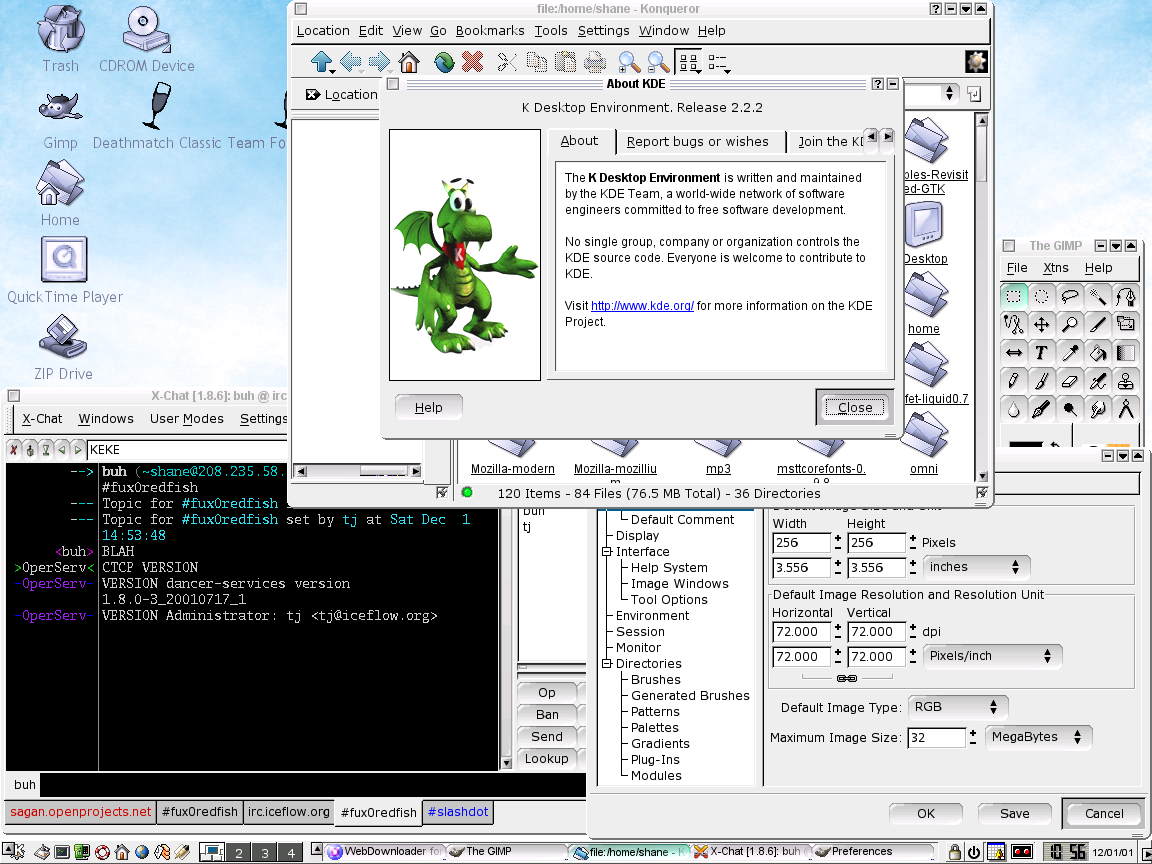
Task: Switch to the #slashdot tab in X-Chat
Action: 458,812
